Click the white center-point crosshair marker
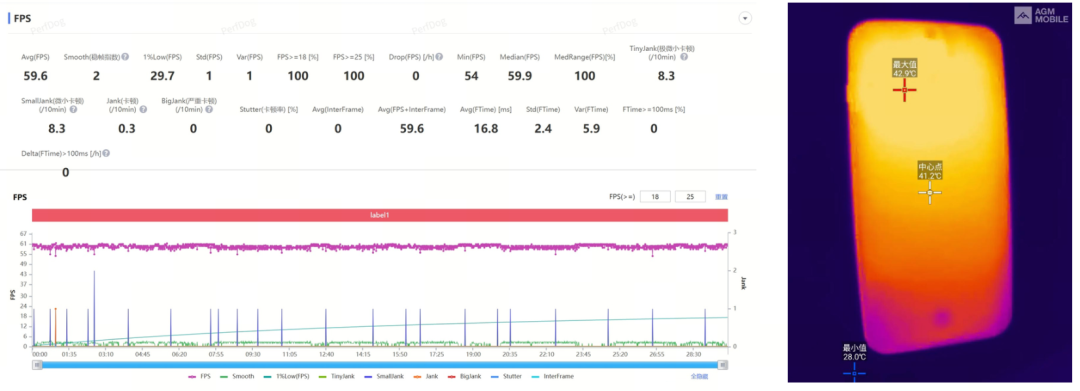Viewport: 1080px width, 391px height. tap(929, 192)
